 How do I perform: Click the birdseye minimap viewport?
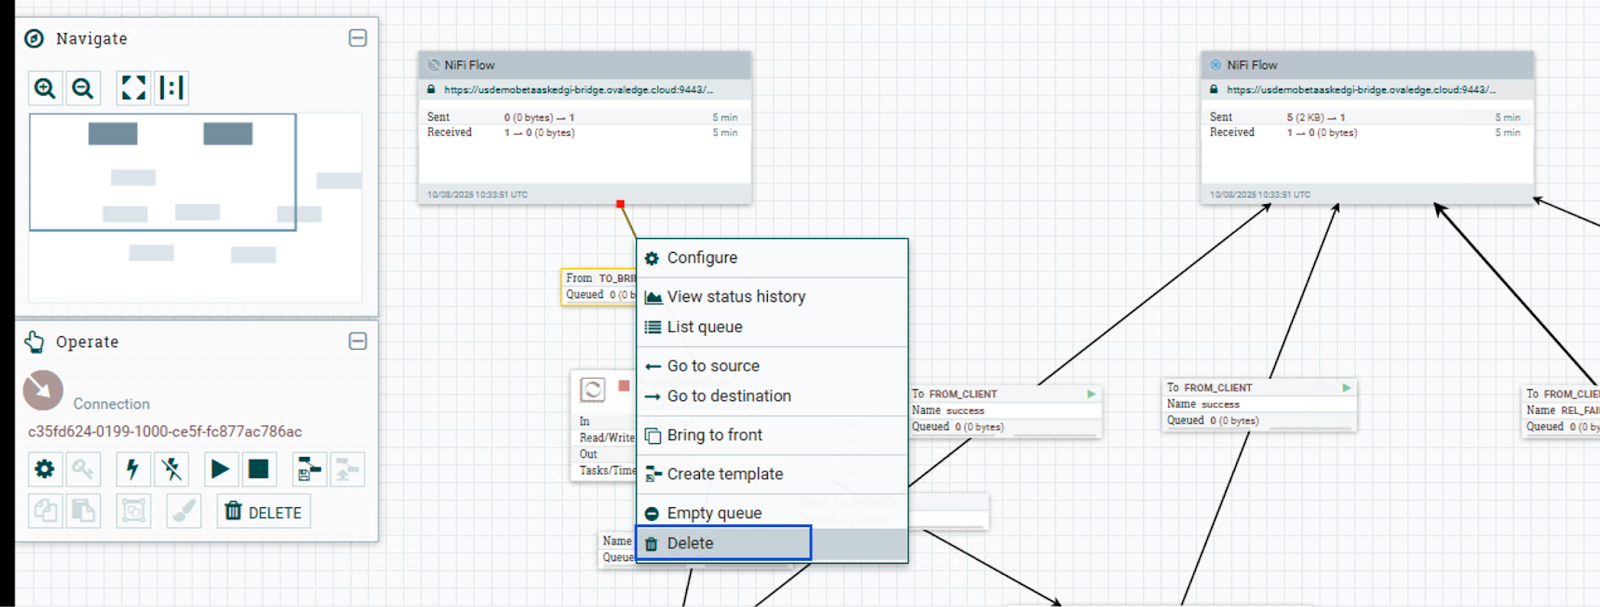pos(162,172)
